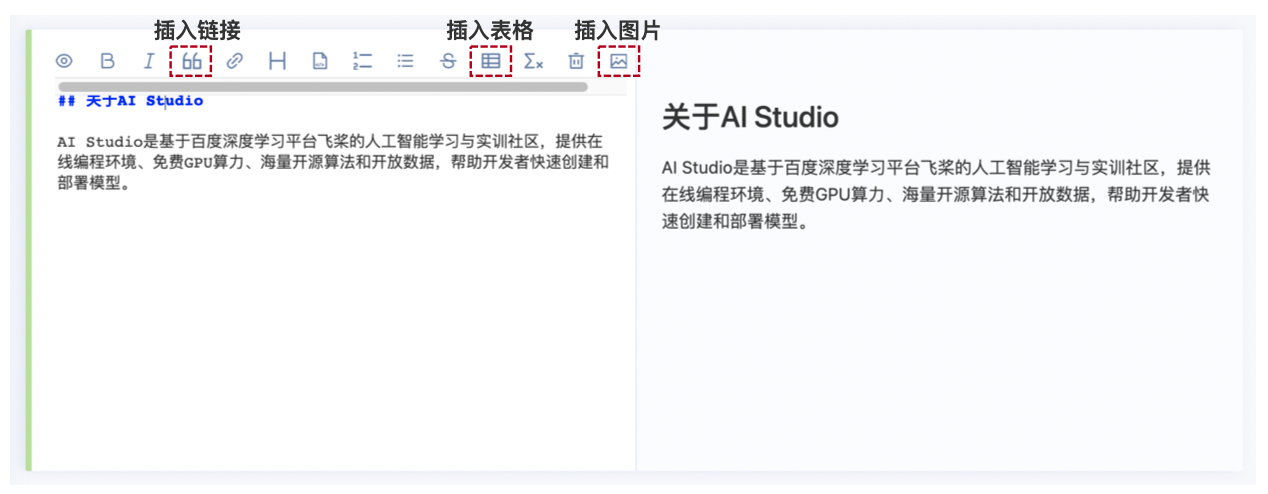The height and width of the screenshot is (494, 1268).
Task: Click the preview heading '关于AI Studio'
Action: 750,117
